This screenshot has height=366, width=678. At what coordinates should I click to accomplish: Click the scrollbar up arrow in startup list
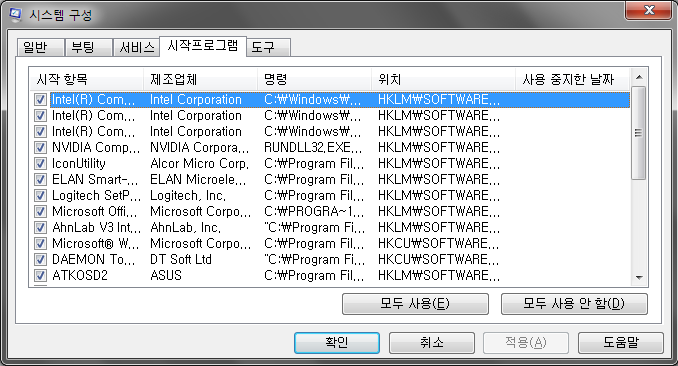pos(639,77)
